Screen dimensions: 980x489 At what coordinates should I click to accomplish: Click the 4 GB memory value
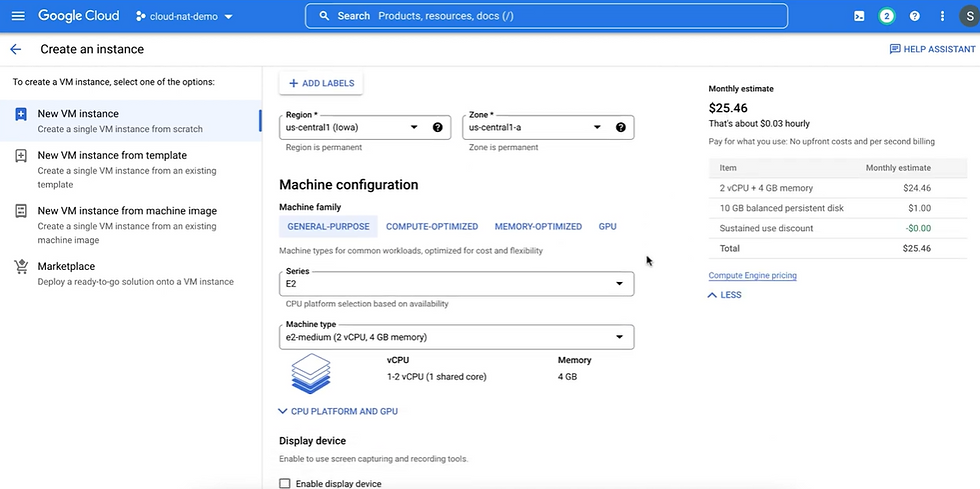click(x=567, y=377)
